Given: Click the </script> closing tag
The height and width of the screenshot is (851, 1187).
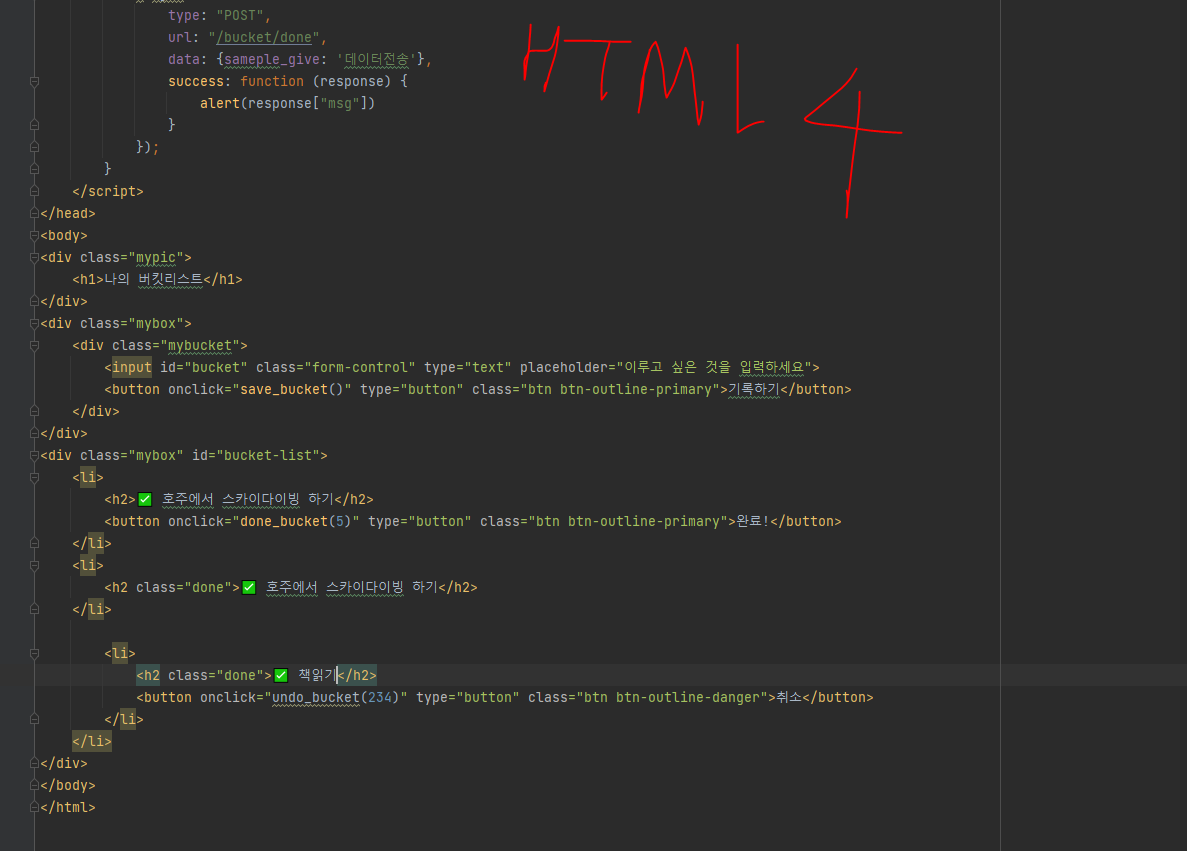Looking at the screenshot, I should [107, 192].
